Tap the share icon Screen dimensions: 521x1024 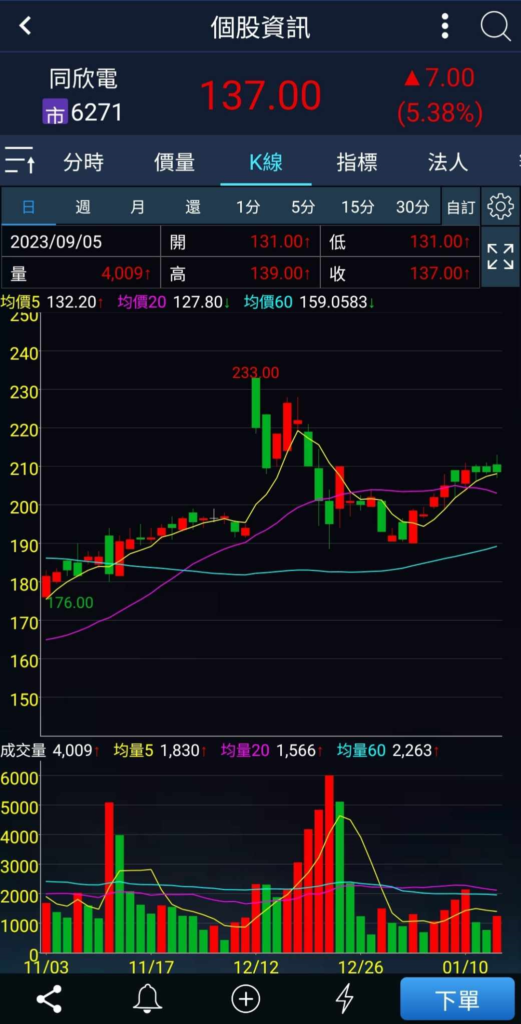[49, 999]
